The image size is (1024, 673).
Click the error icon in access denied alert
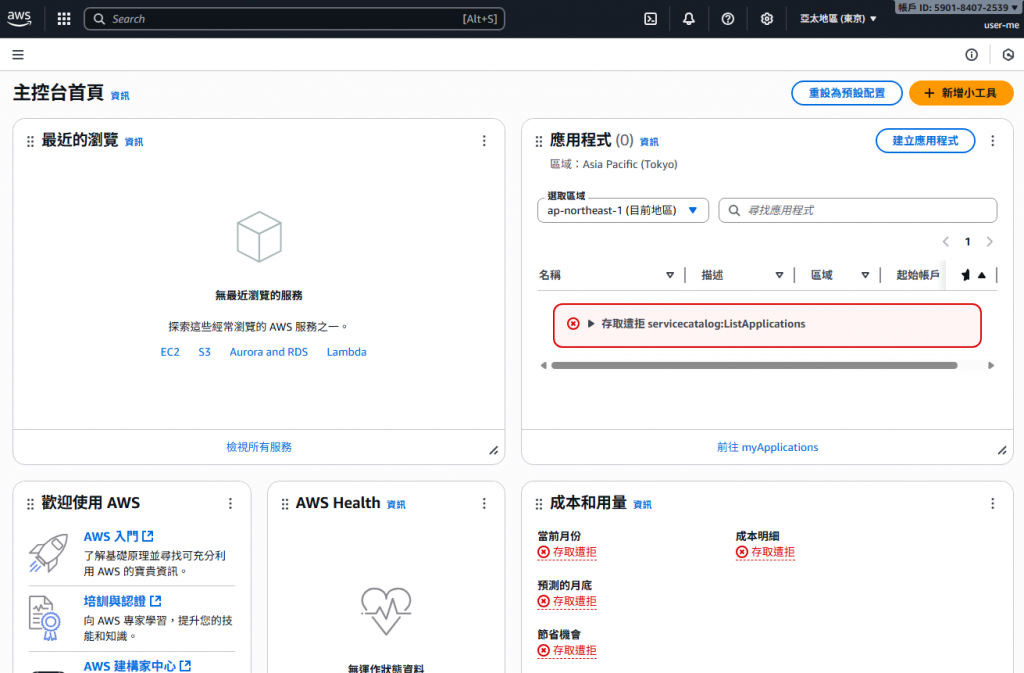coord(573,324)
